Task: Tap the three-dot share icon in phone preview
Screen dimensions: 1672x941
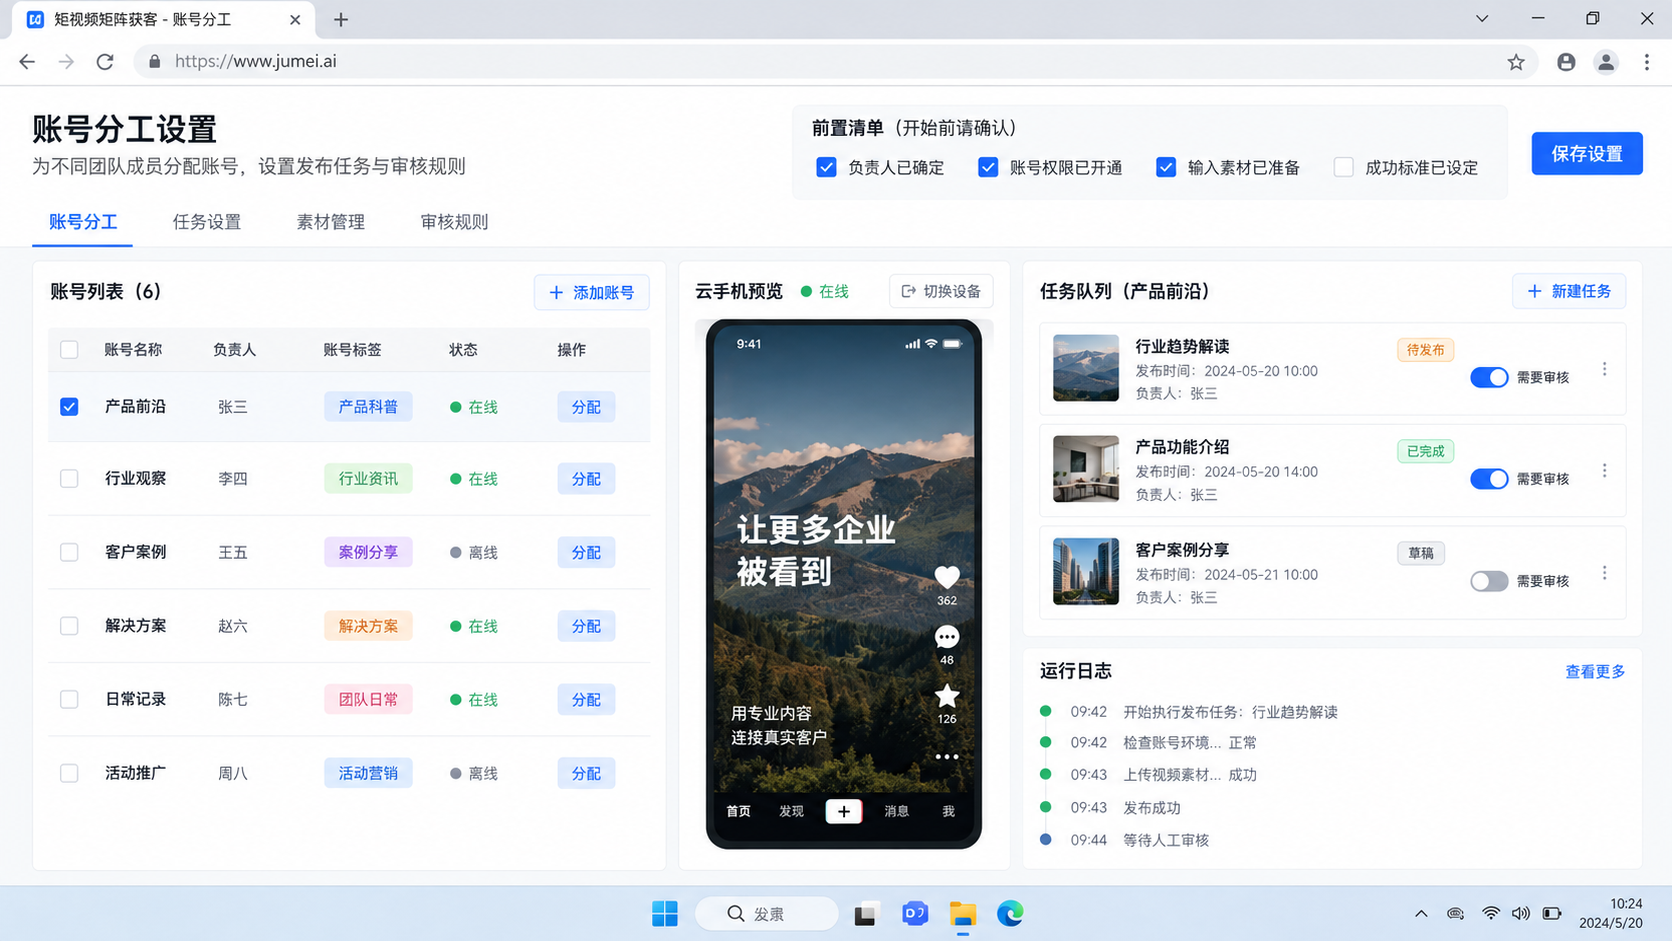Action: point(946,757)
